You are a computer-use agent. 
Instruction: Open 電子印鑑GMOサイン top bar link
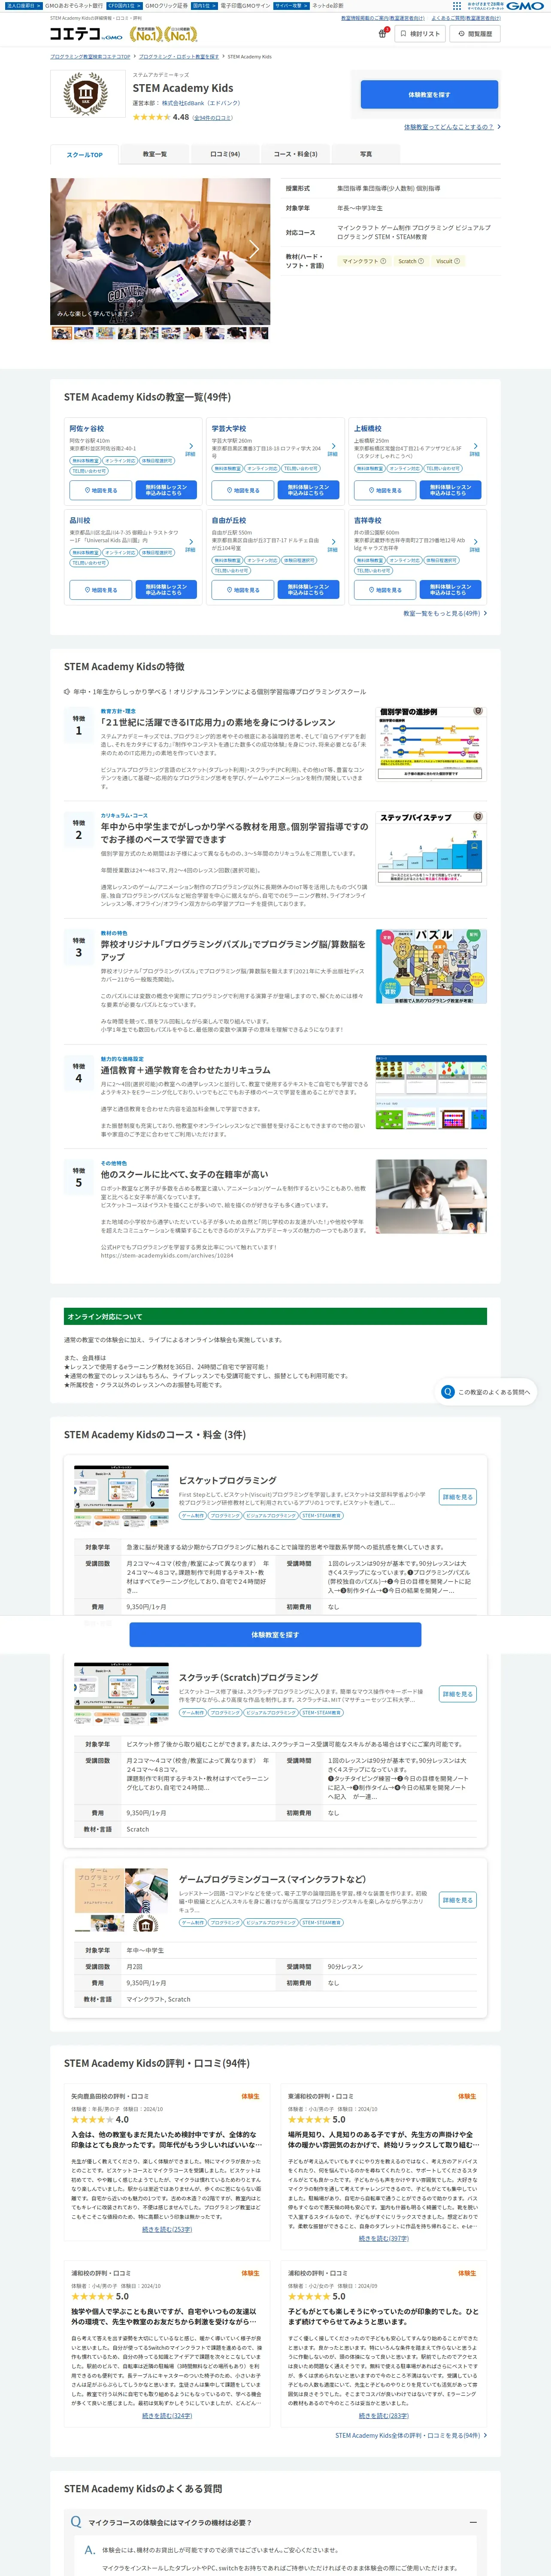click(245, 6)
